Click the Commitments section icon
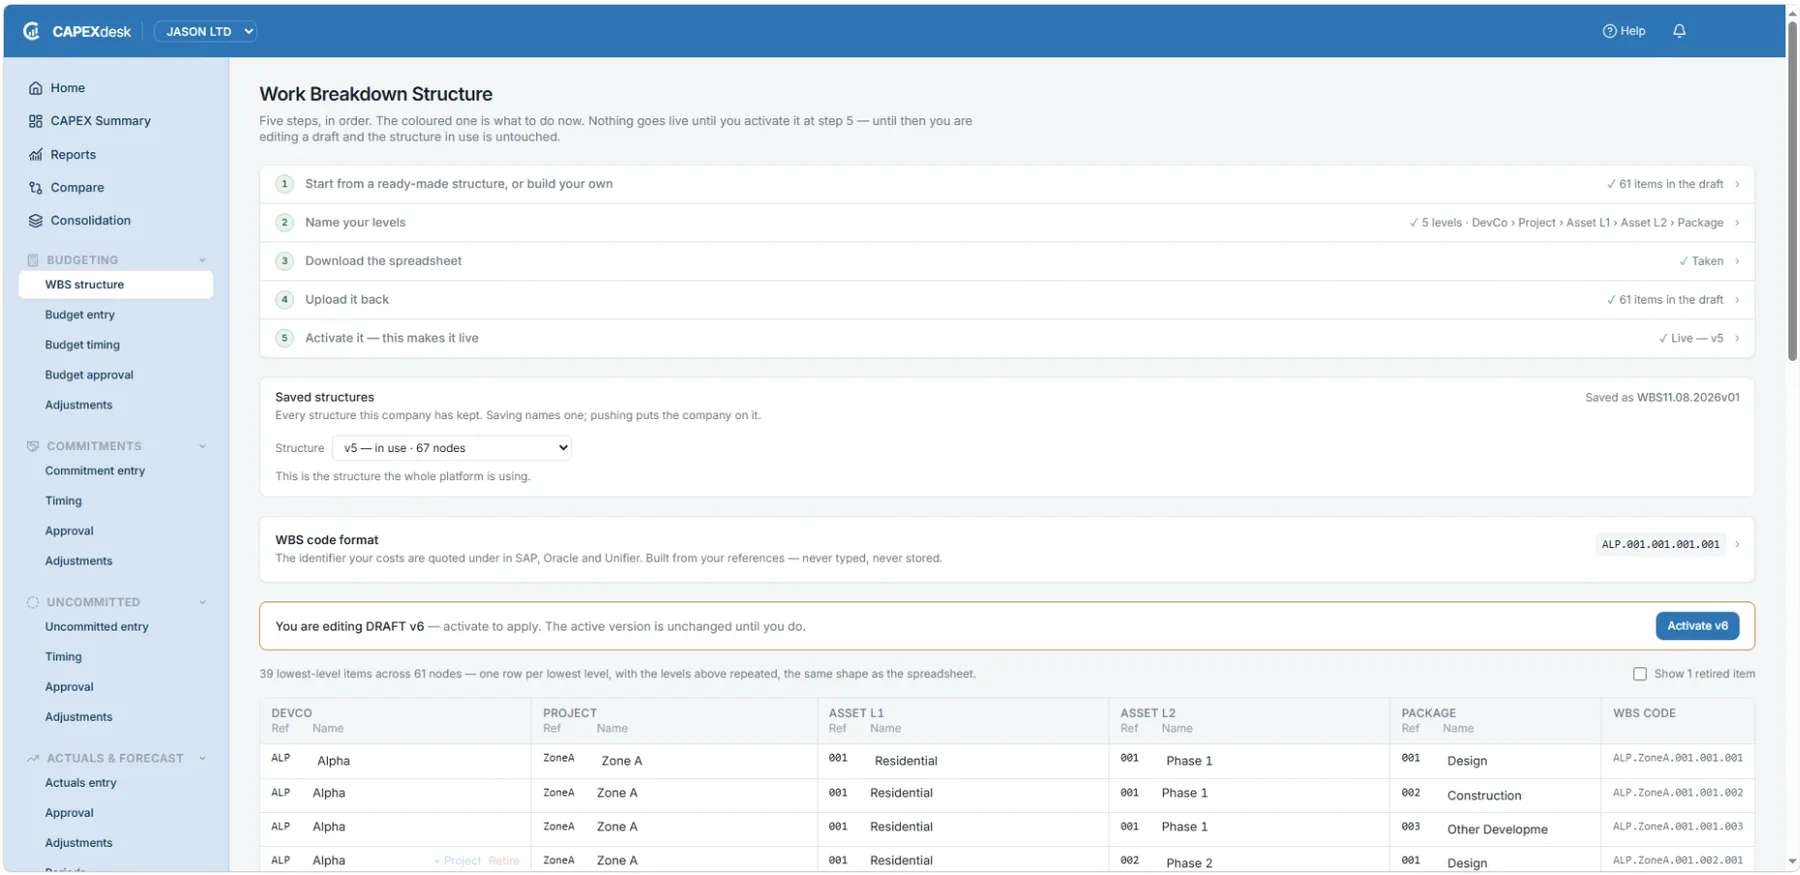The image size is (1800, 875). (x=33, y=446)
